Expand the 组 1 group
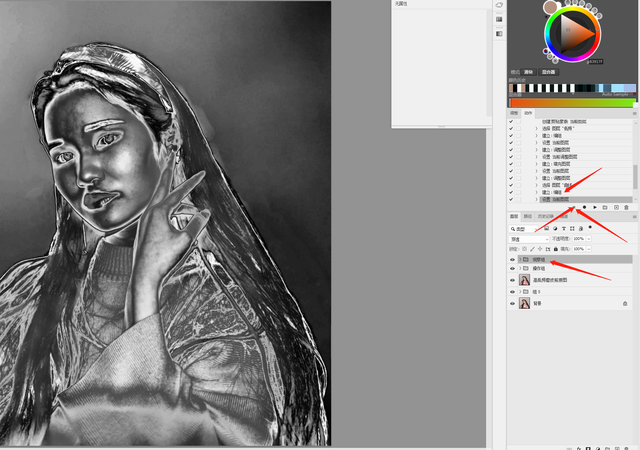Screen dimensions: 640x450 tap(520, 292)
